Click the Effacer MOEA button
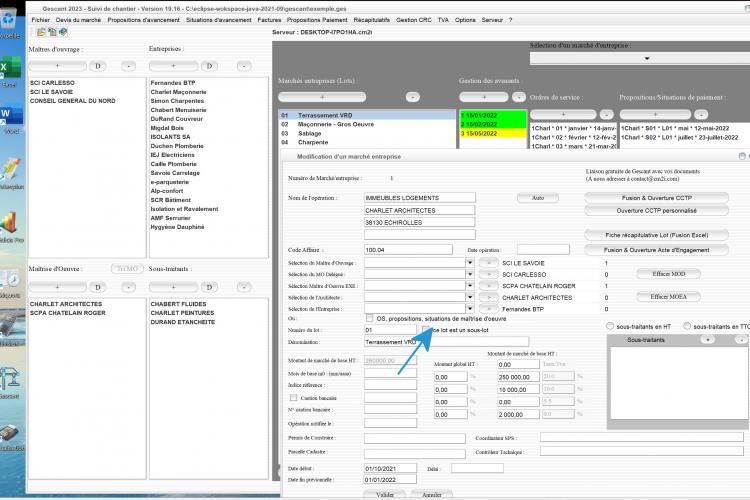The height and width of the screenshot is (500, 750). click(669, 297)
